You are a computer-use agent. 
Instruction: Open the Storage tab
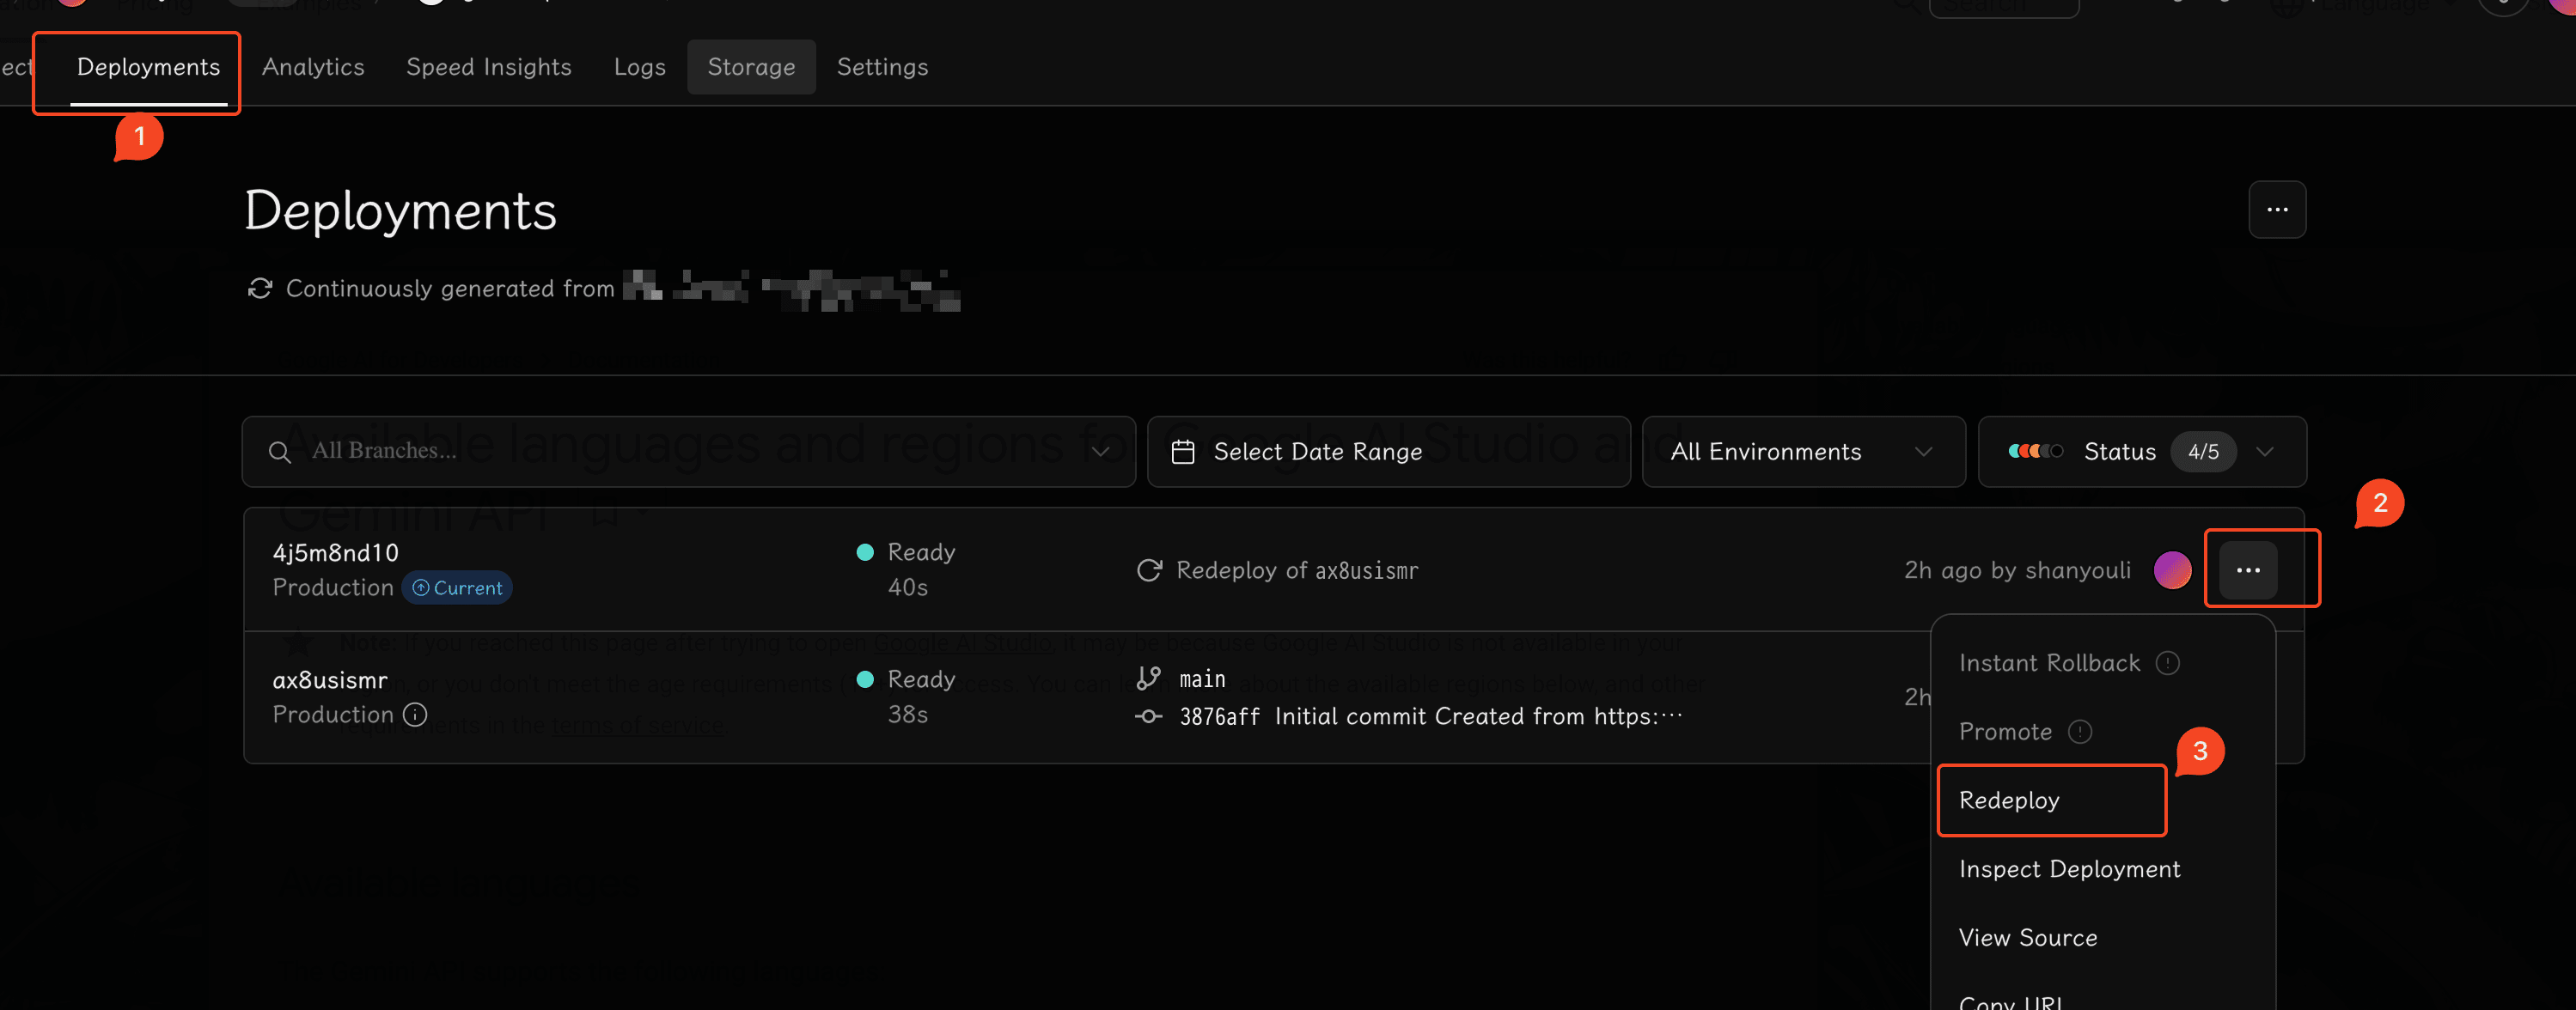[751, 67]
